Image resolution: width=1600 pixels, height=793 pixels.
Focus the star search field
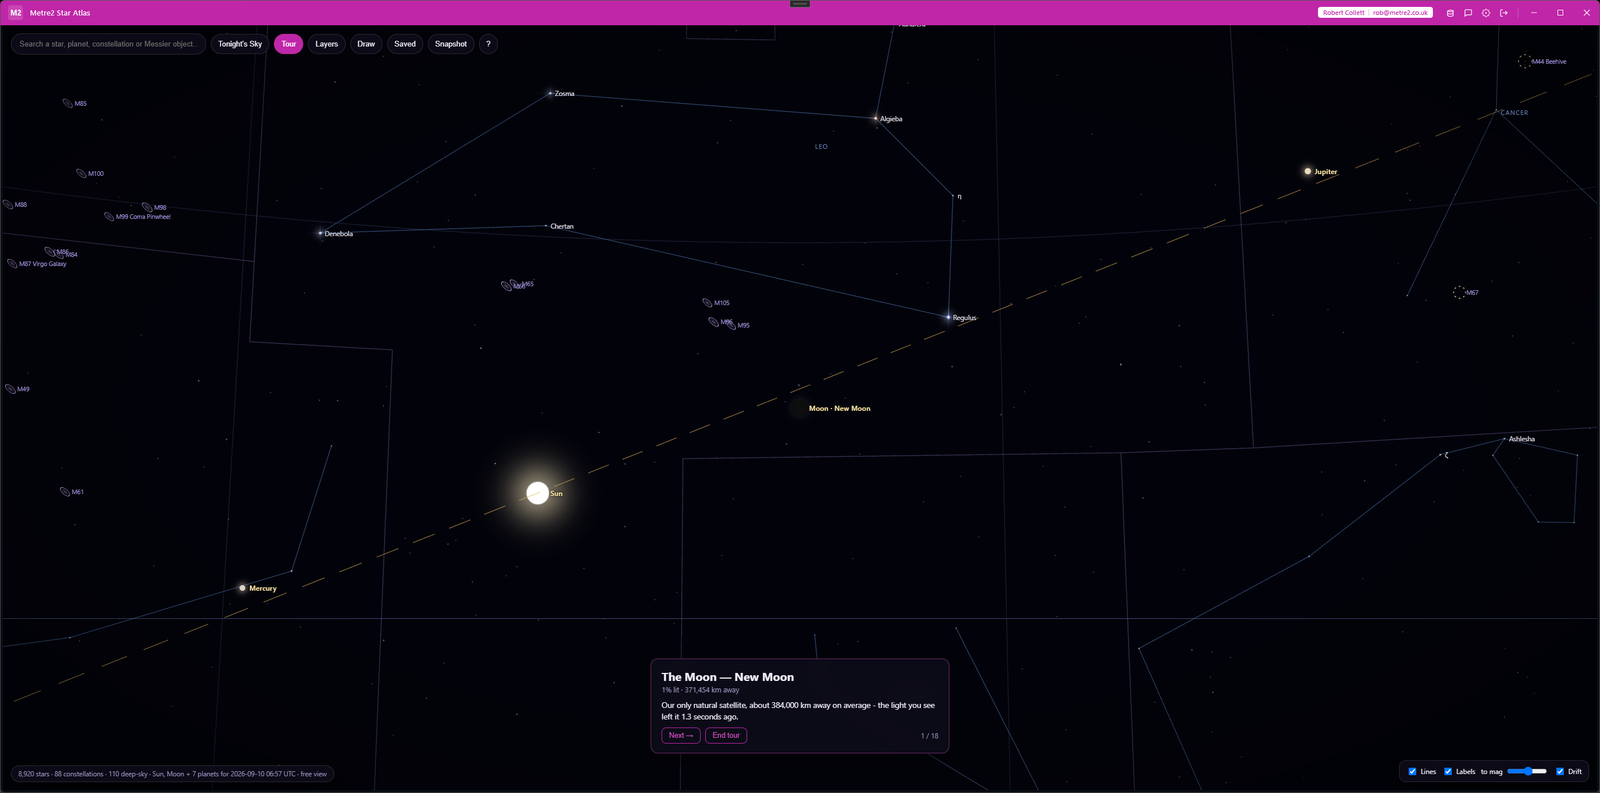108,44
